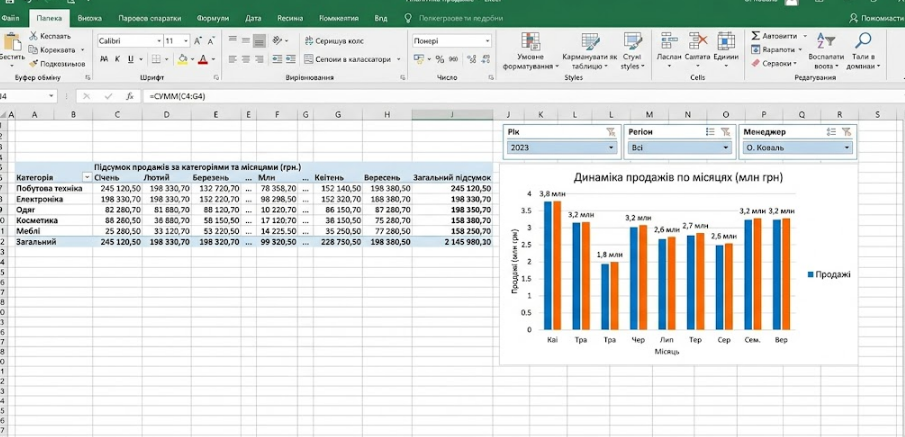Expand the merge and center dropdown arrow

pos(399,59)
